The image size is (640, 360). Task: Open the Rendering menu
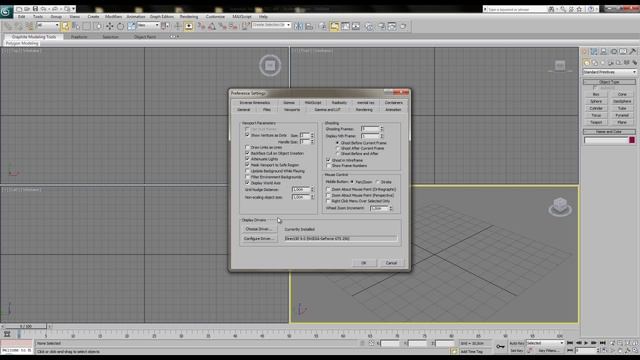[189, 17]
